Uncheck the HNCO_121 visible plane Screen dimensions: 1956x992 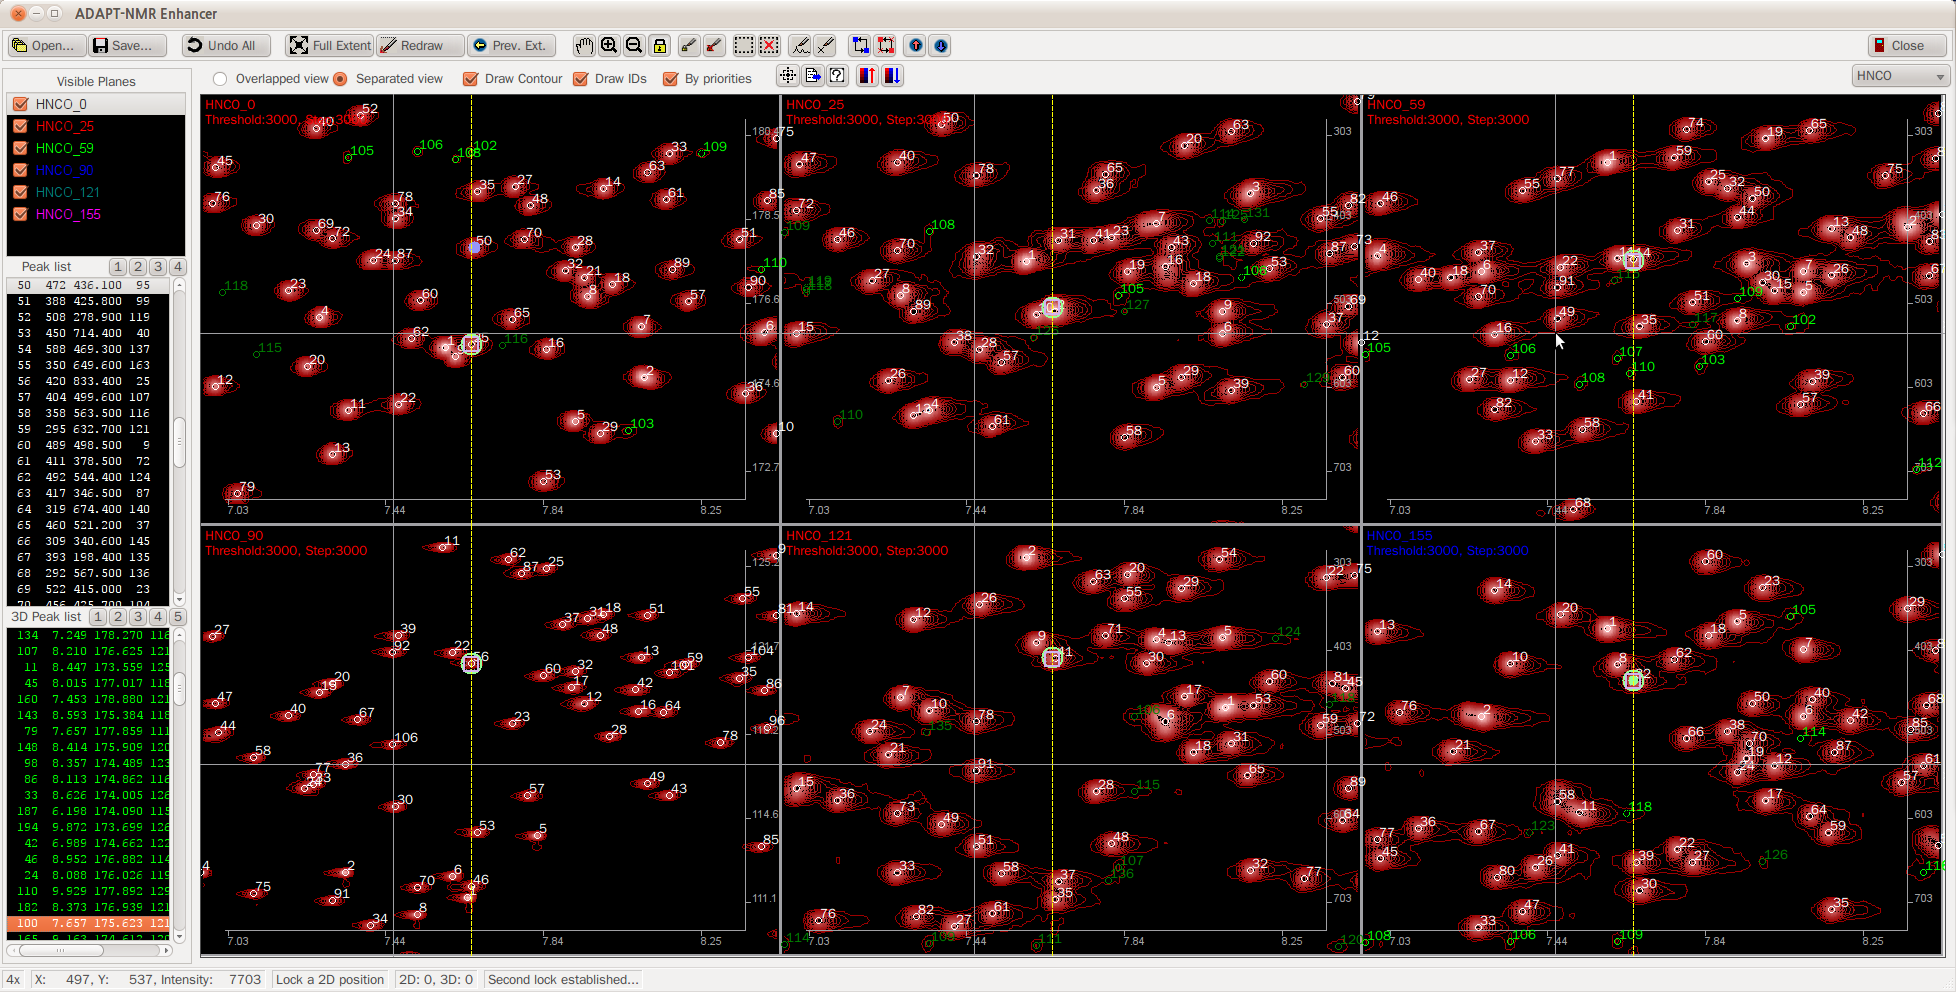click(20, 192)
